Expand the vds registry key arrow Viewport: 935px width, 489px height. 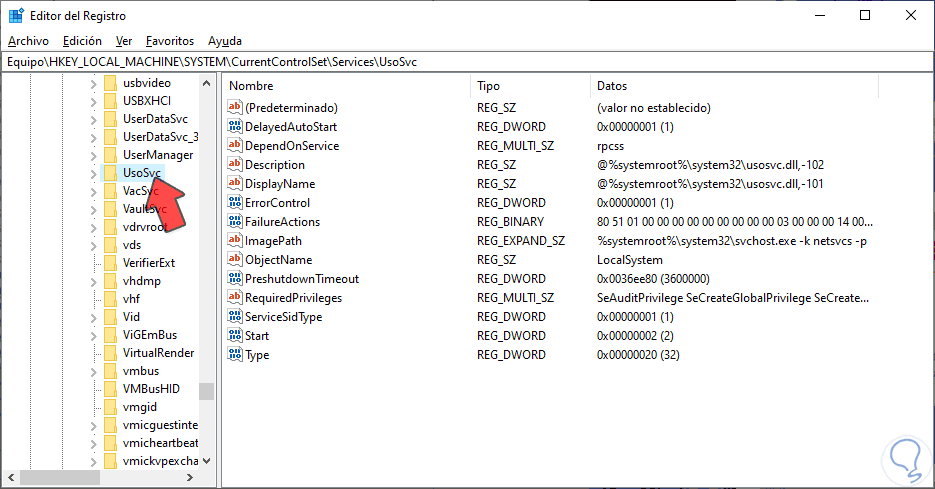point(93,245)
